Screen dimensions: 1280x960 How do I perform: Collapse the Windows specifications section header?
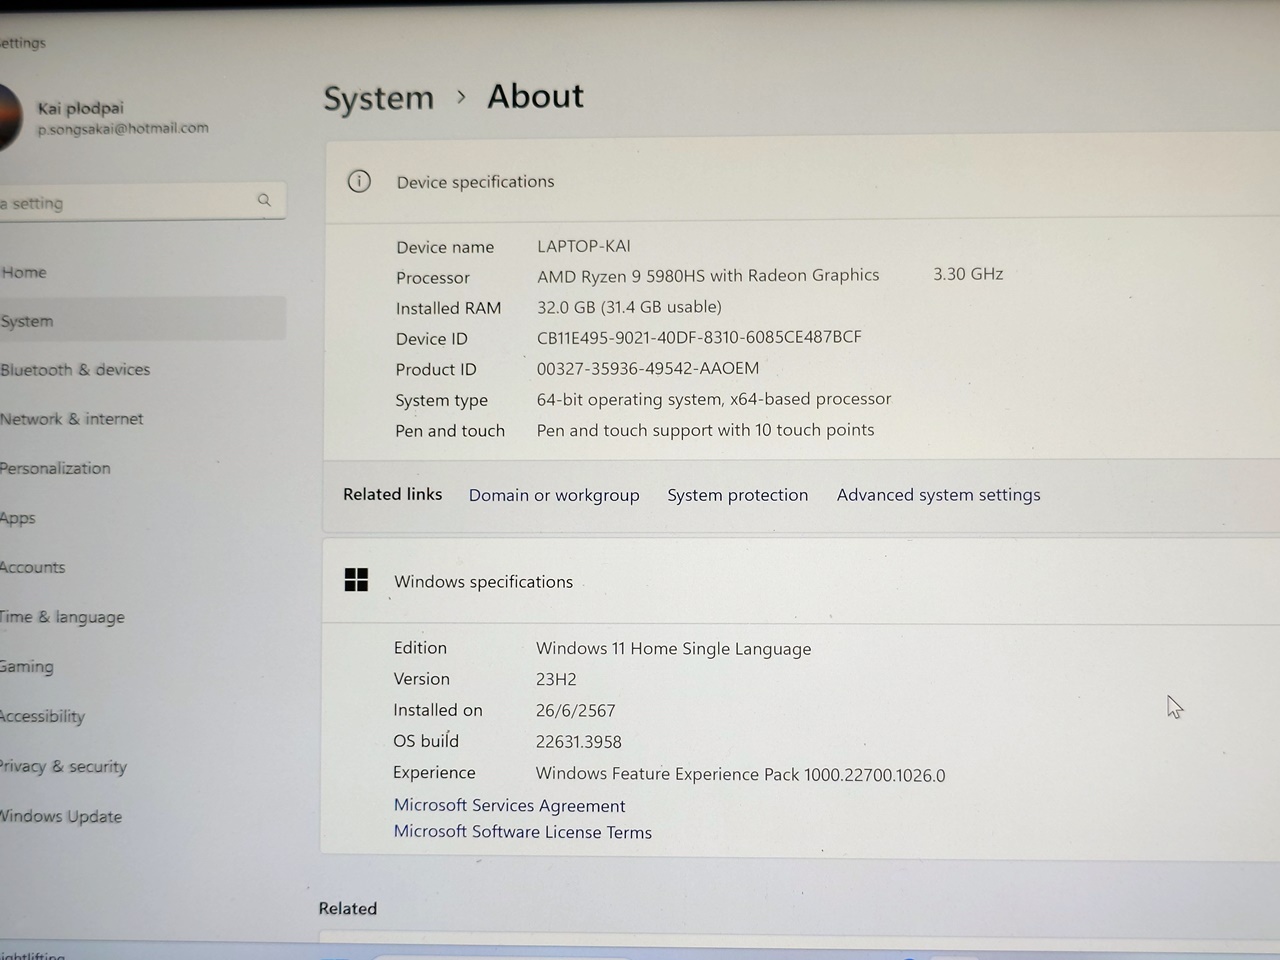802,581
